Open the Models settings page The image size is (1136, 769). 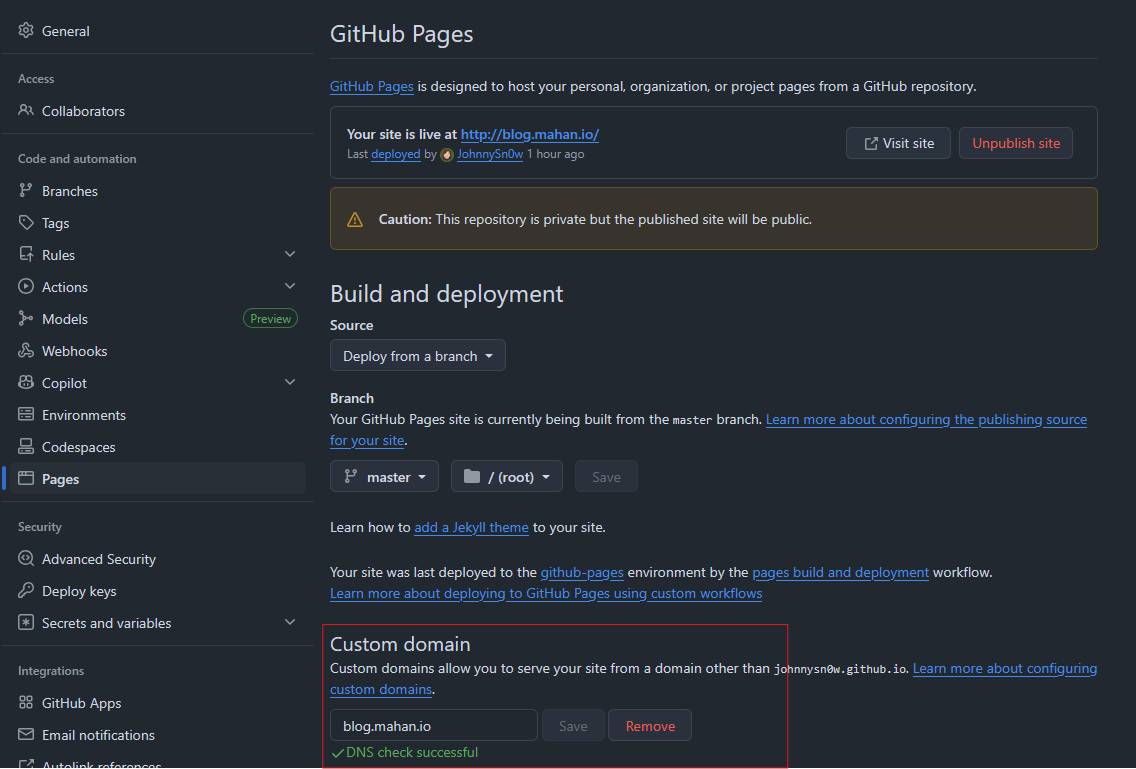click(65, 319)
